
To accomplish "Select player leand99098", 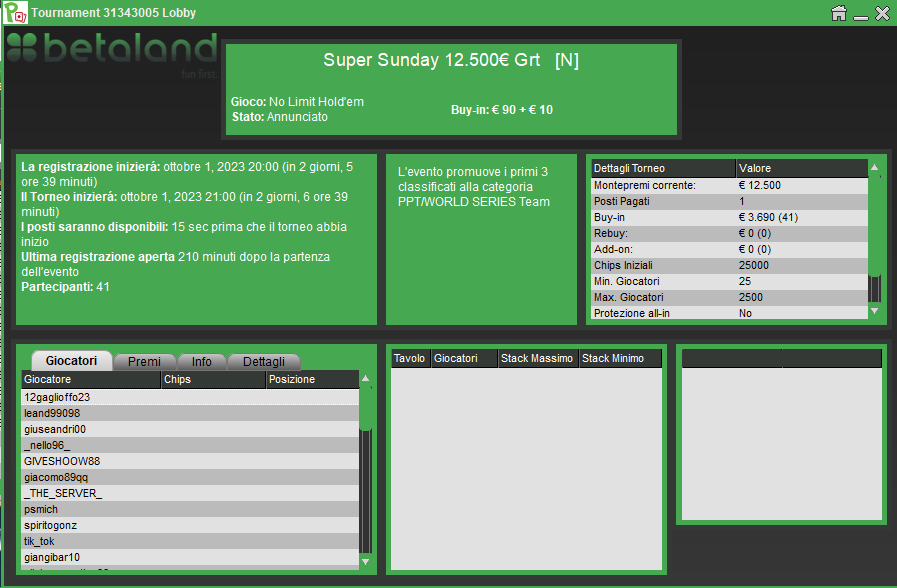I will [x=190, y=413].
